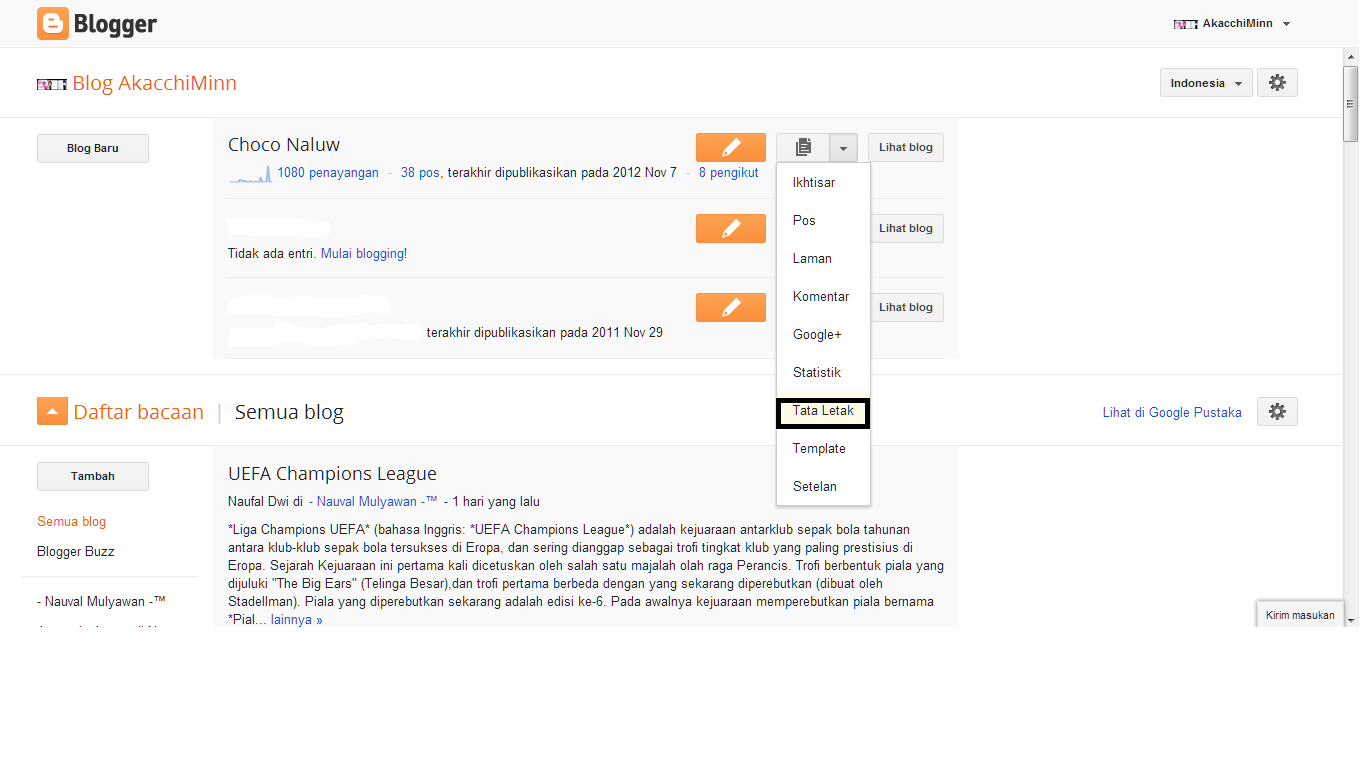1366x768 pixels.
Task: Open 1080 penayangan link
Action: click(328, 173)
